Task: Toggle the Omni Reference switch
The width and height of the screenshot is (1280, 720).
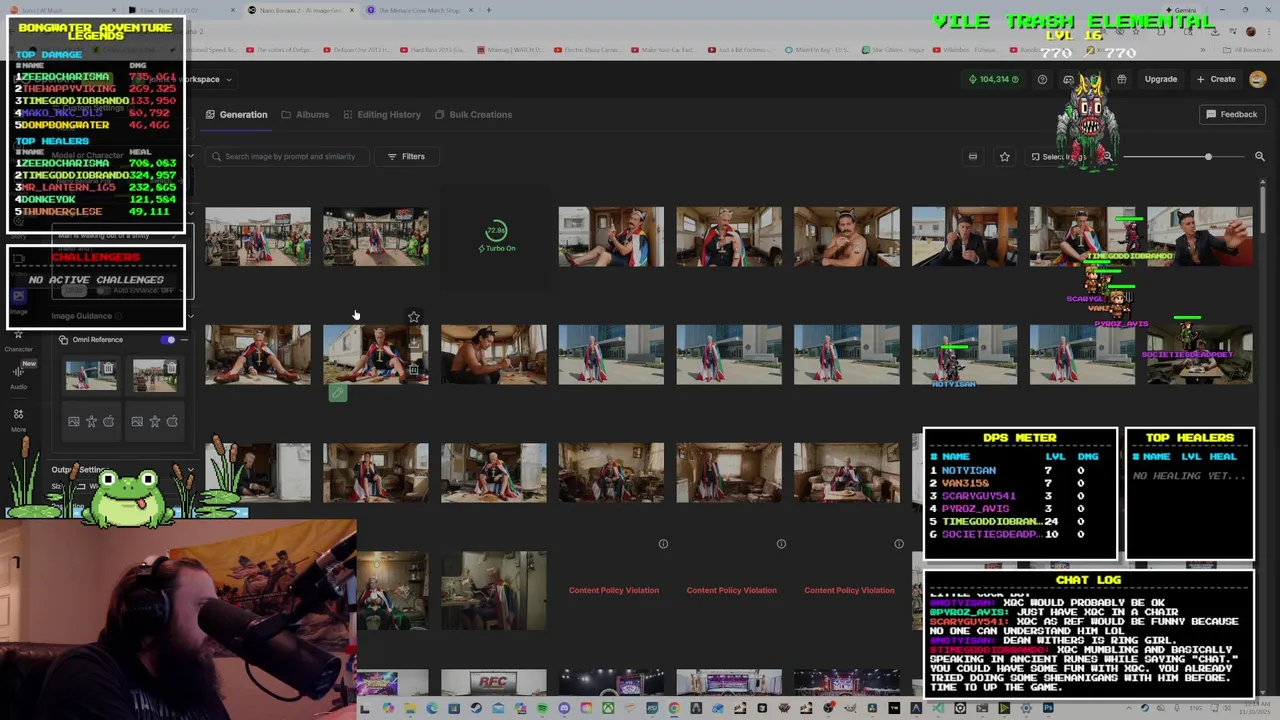Action: [x=168, y=340]
